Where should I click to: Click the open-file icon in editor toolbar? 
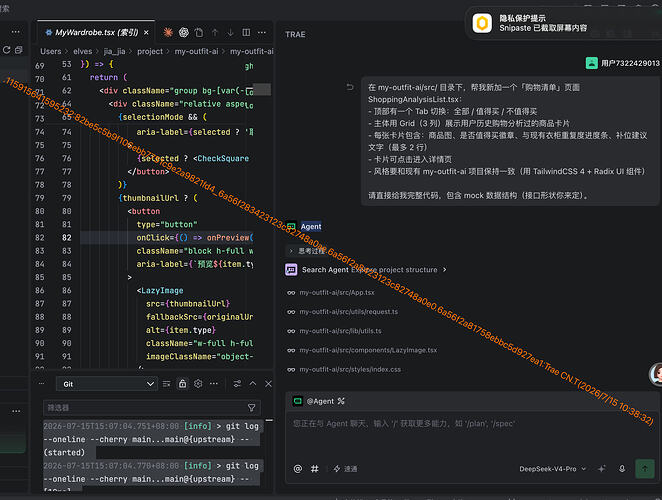coord(199,33)
